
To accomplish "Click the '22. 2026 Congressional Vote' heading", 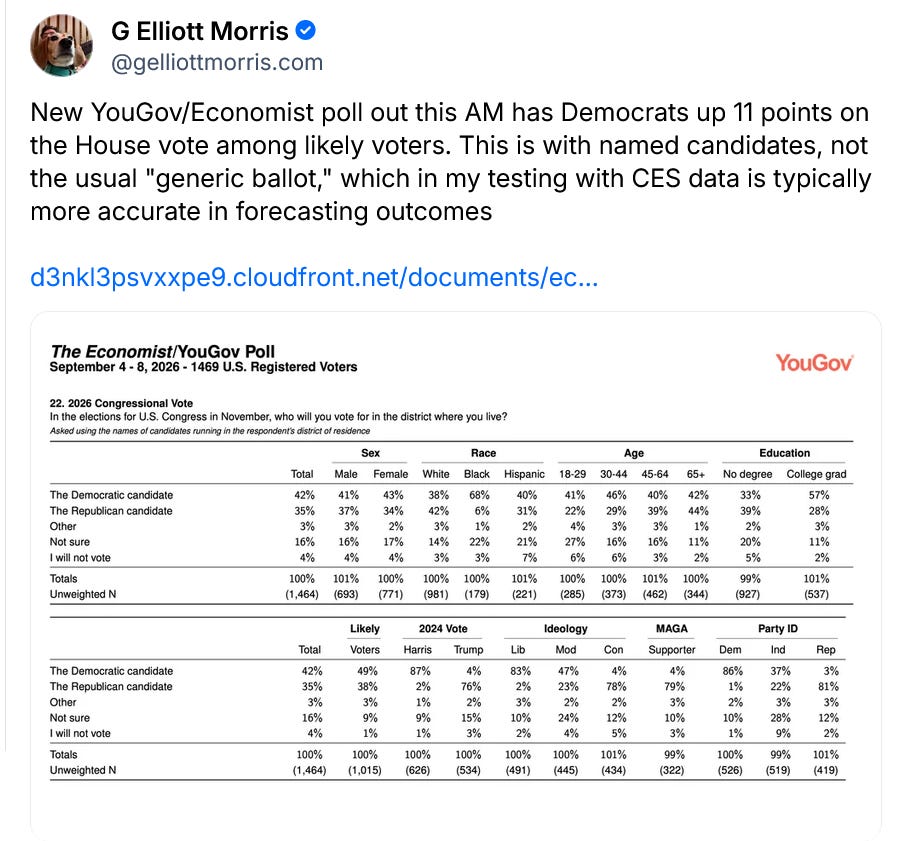I will click(121, 403).
